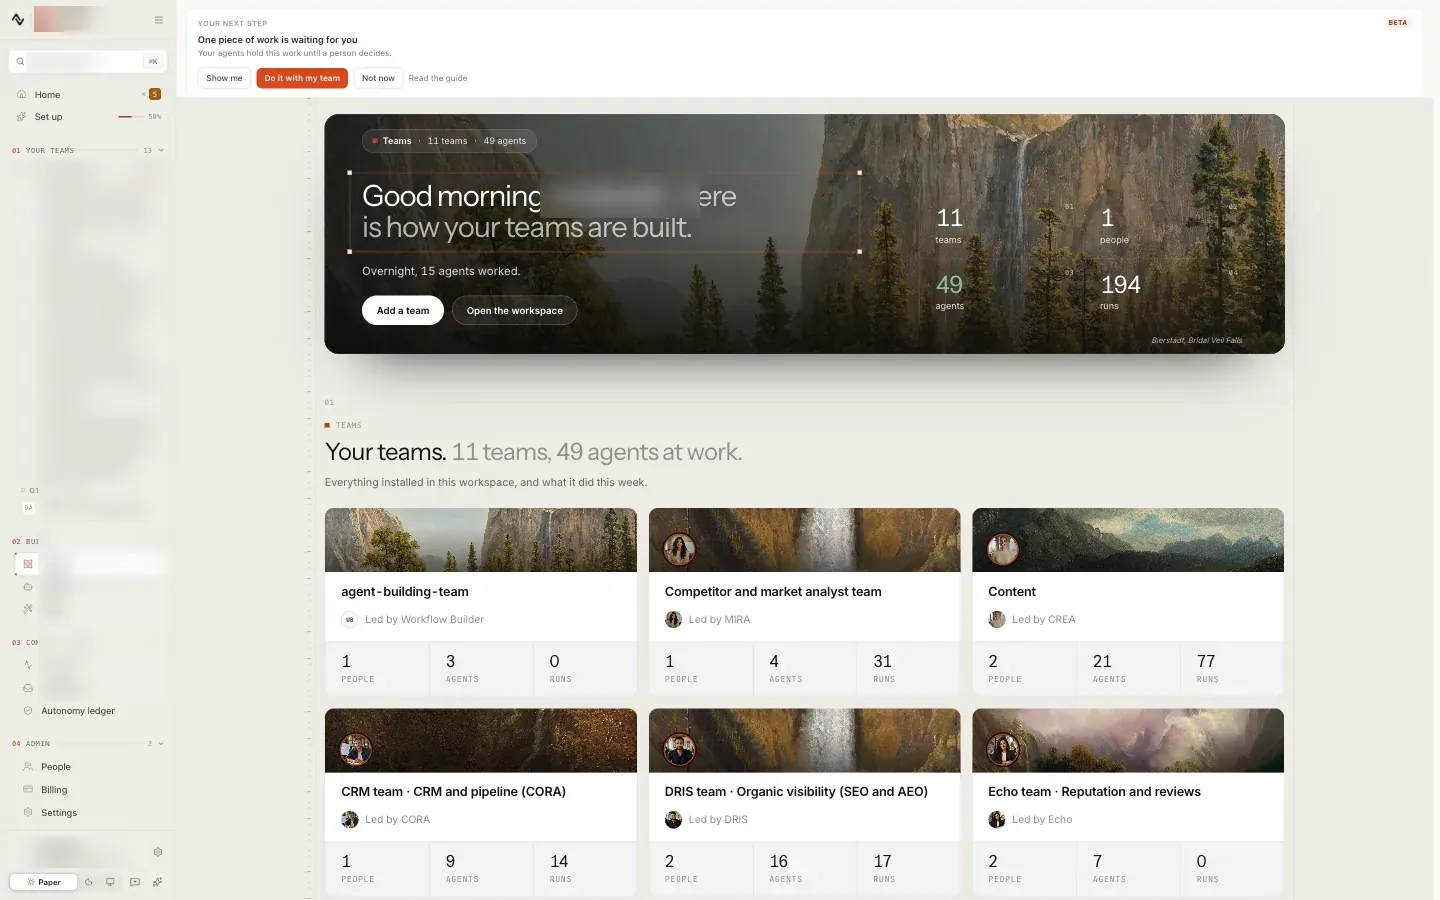The height and width of the screenshot is (900, 1440).
Task: Collapse sidebar with the hamburger menu icon
Action: 159,20
